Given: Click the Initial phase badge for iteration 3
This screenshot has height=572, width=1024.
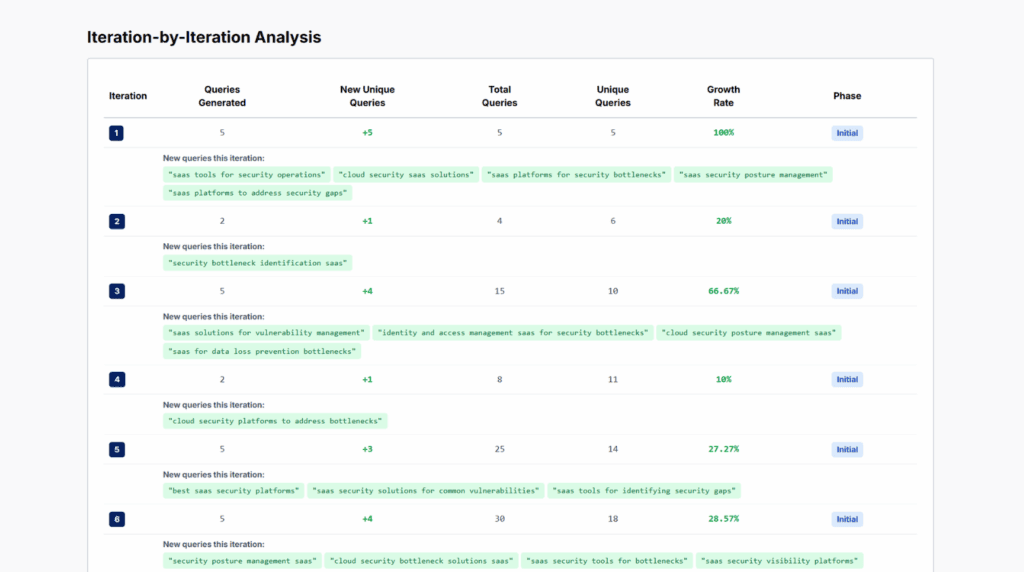Looking at the screenshot, I should pyautogui.click(x=846, y=291).
